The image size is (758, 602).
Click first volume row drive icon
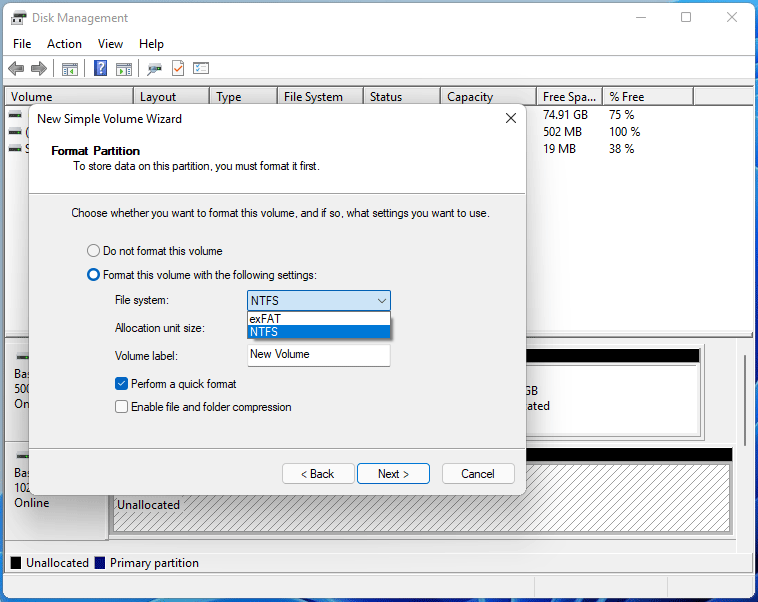click(x=15, y=115)
